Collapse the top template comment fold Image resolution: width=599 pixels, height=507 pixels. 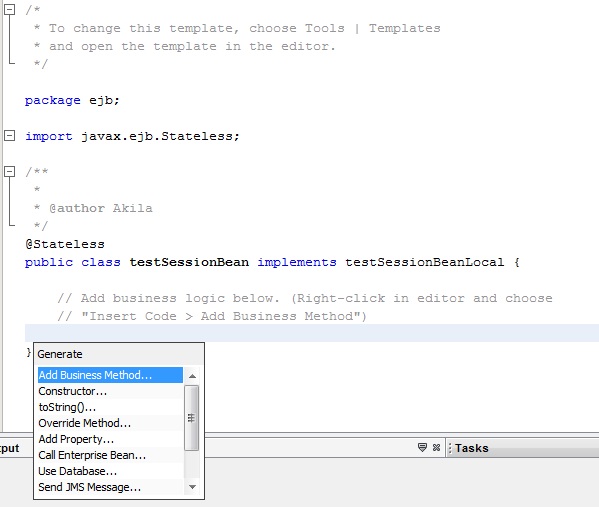coord(10,9)
